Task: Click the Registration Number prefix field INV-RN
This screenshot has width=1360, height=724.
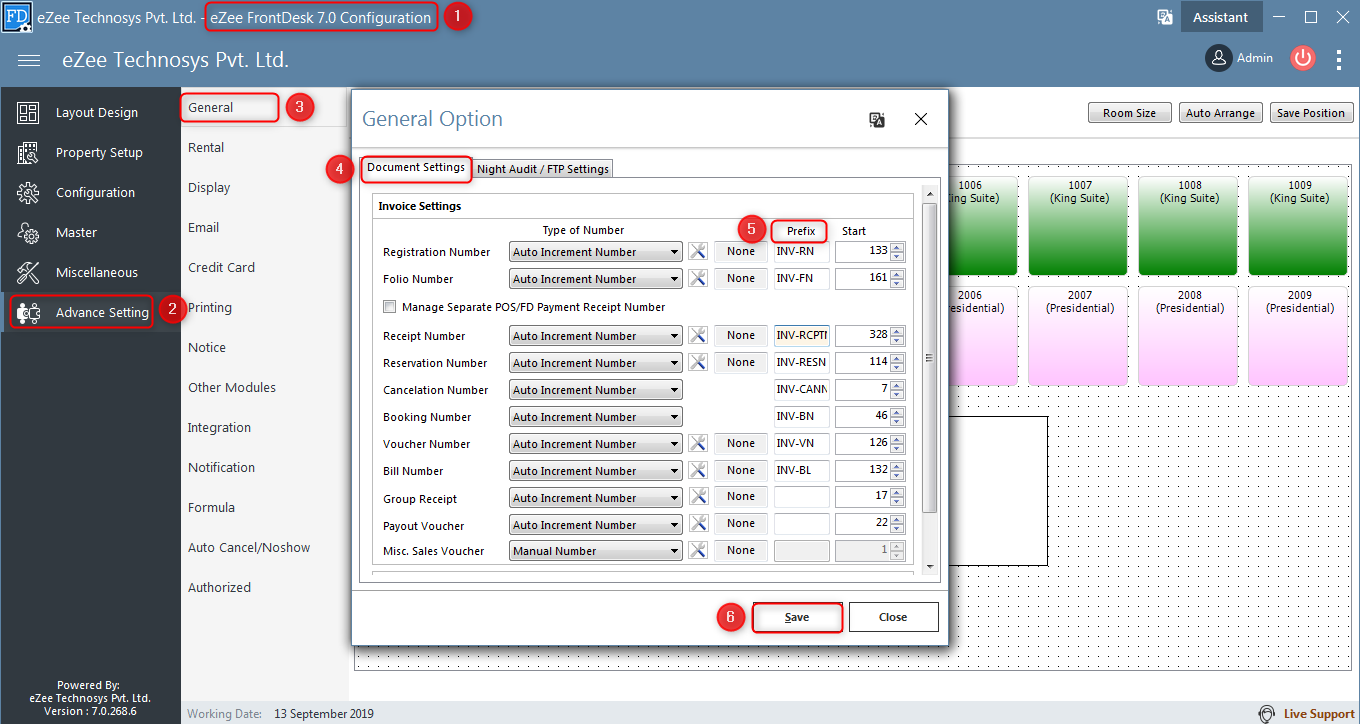Action: pos(802,252)
